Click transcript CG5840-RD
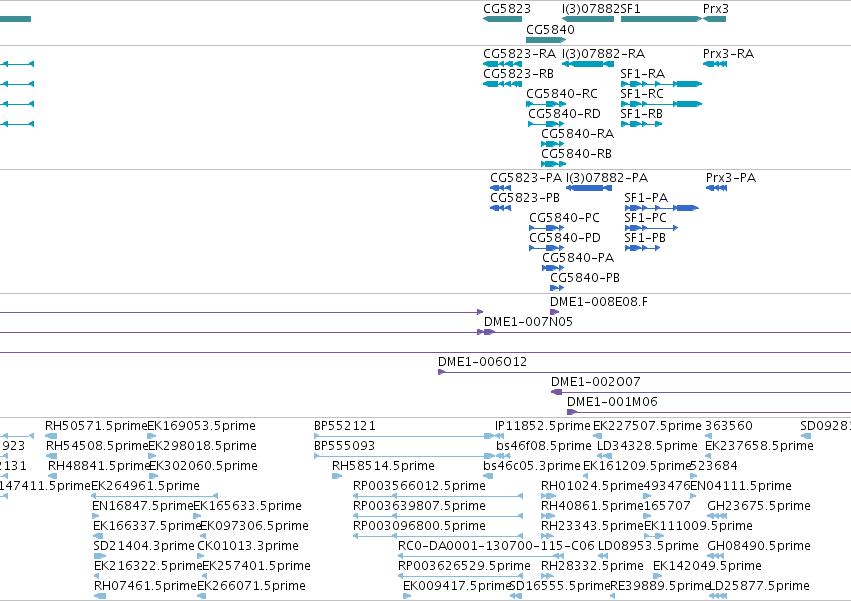The height and width of the screenshot is (601, 851). (564, 114)
